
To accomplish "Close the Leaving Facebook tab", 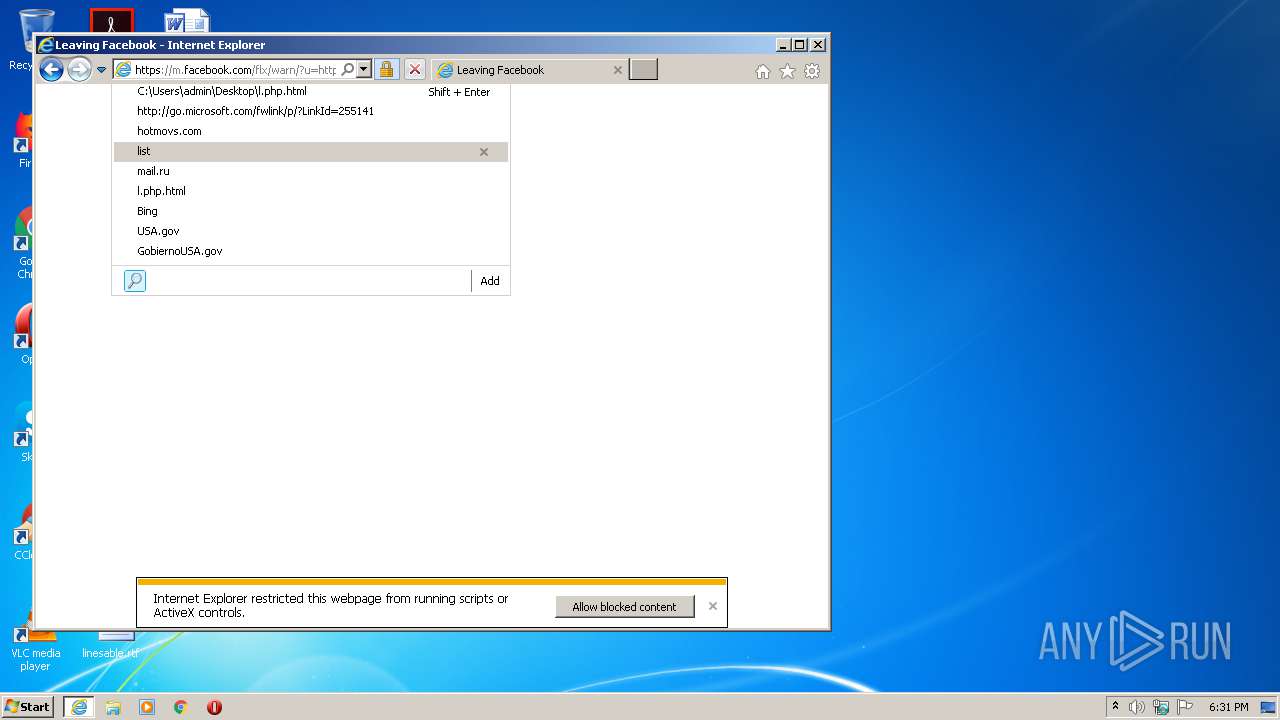I will (x=617, y=70).
